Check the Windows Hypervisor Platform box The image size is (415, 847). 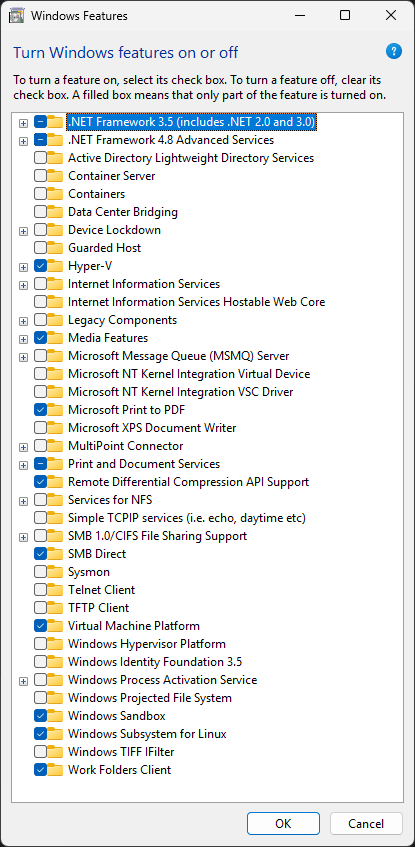click(40, 644)
